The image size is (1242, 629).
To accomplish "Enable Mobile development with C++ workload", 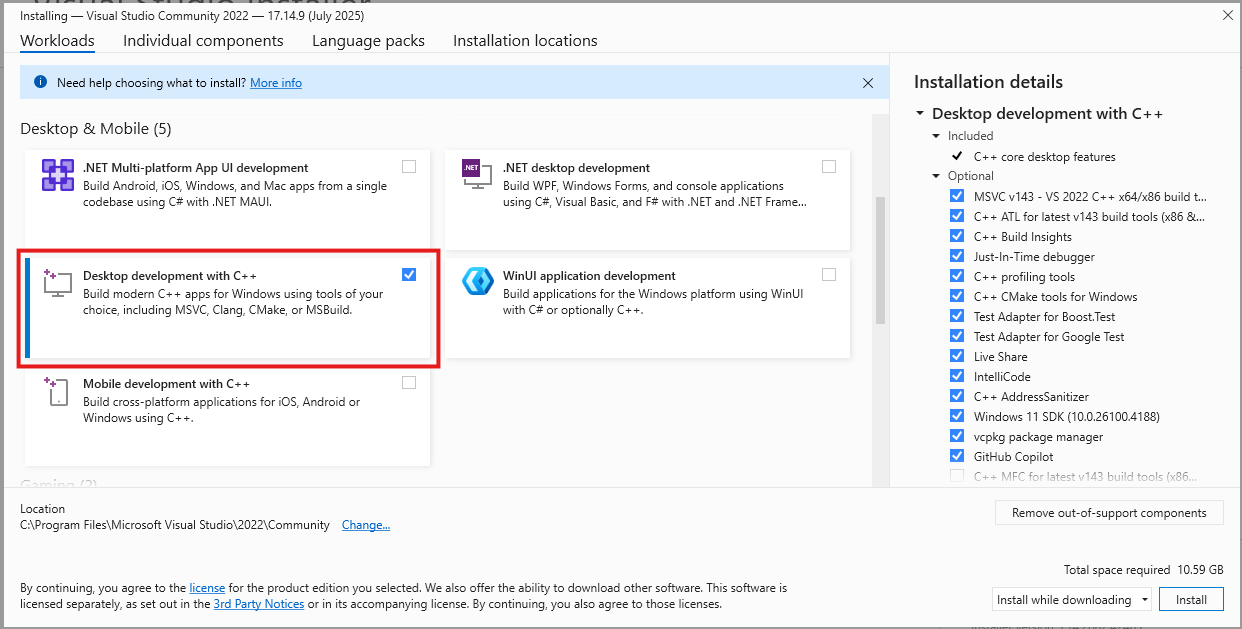I will 409,383.
